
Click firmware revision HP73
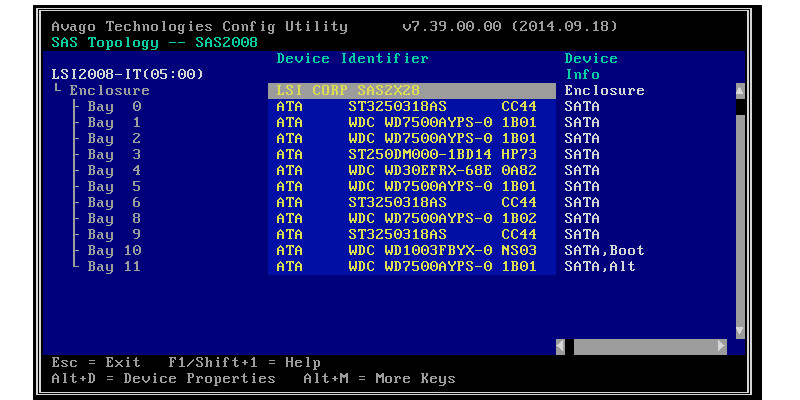coord(519,155)
